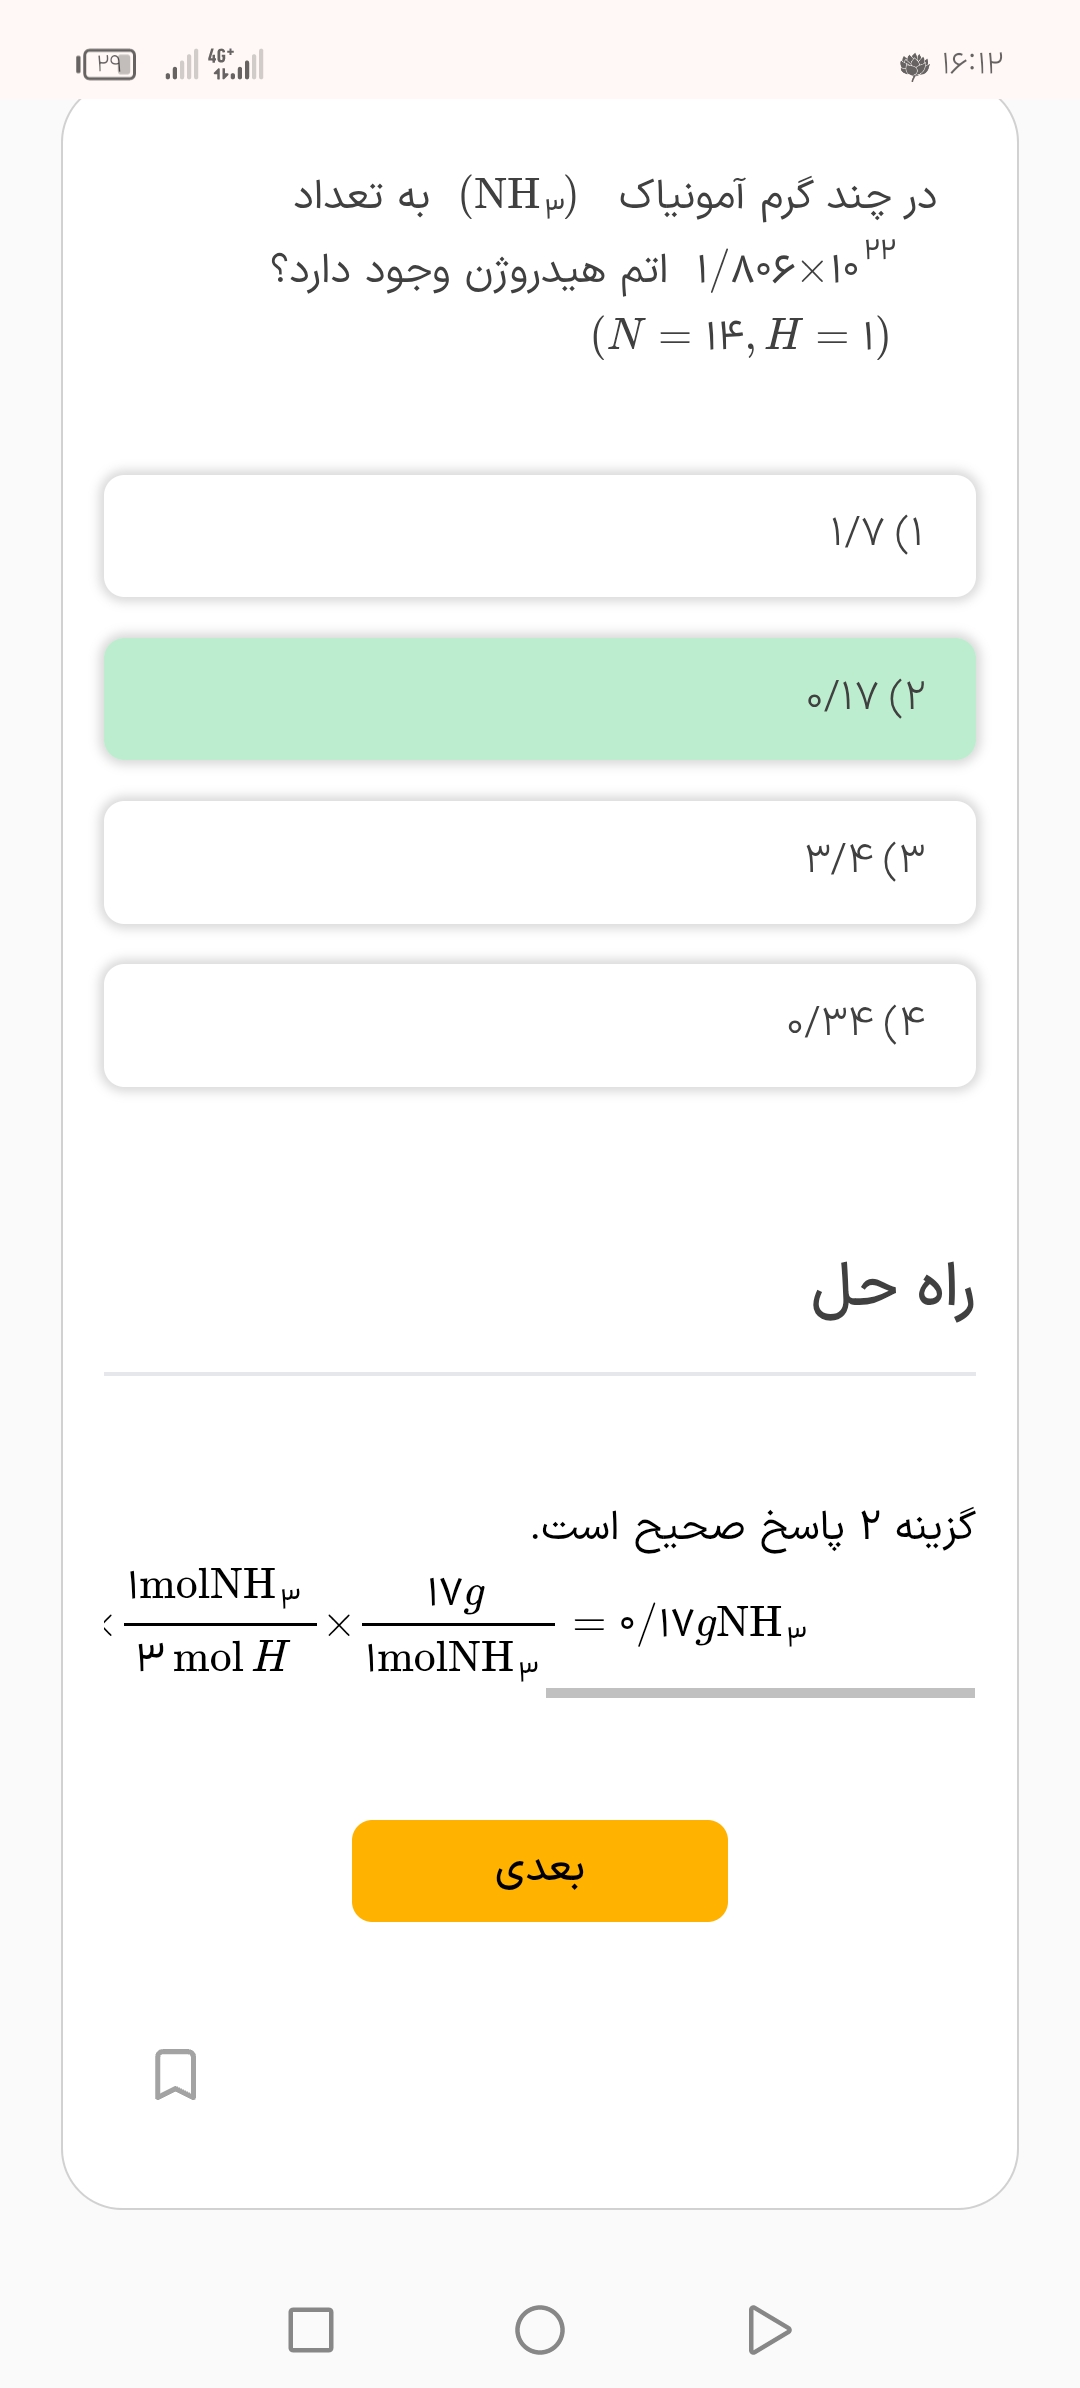Tap the ۱۶:۱۲ clock in status bar

click(x=972, y=64)
